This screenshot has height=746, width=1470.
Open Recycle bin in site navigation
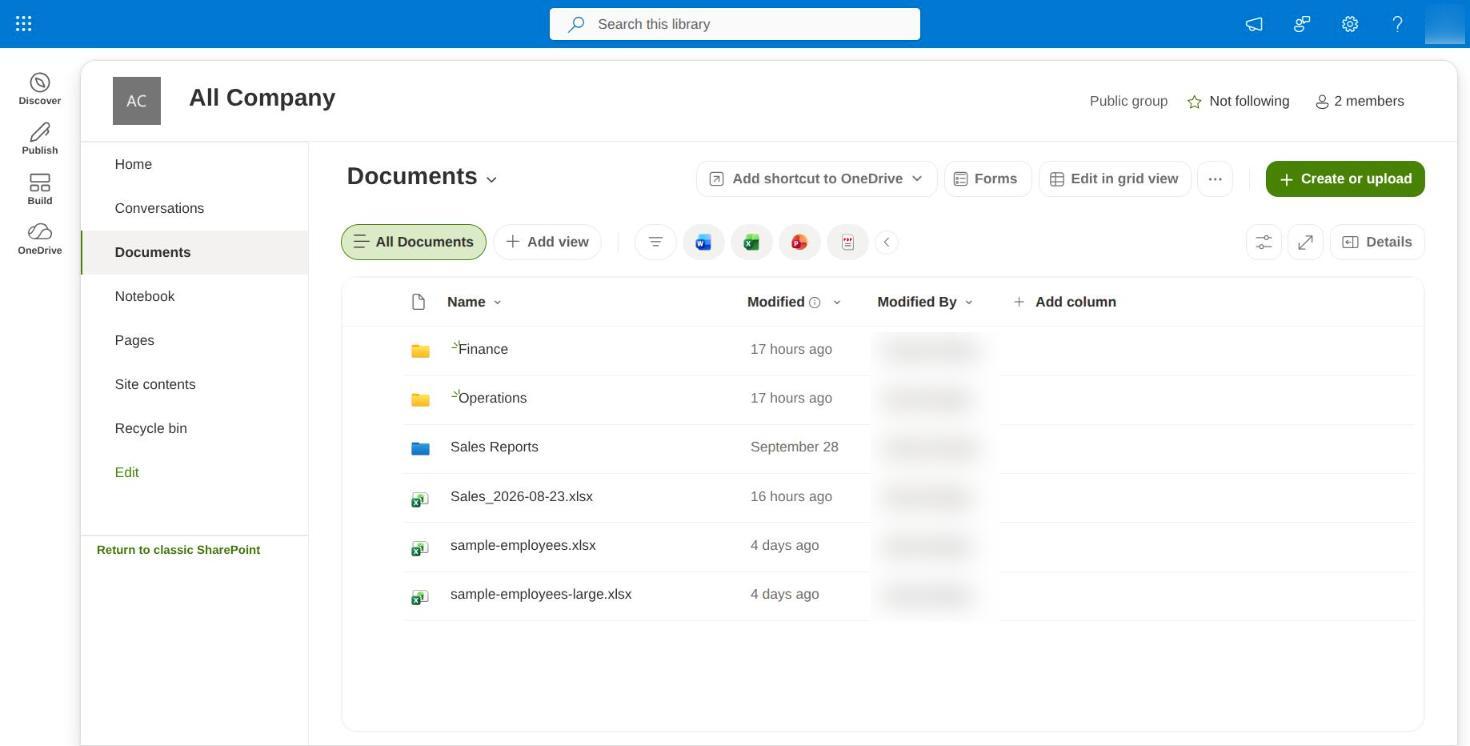click(x=151, y=428)
